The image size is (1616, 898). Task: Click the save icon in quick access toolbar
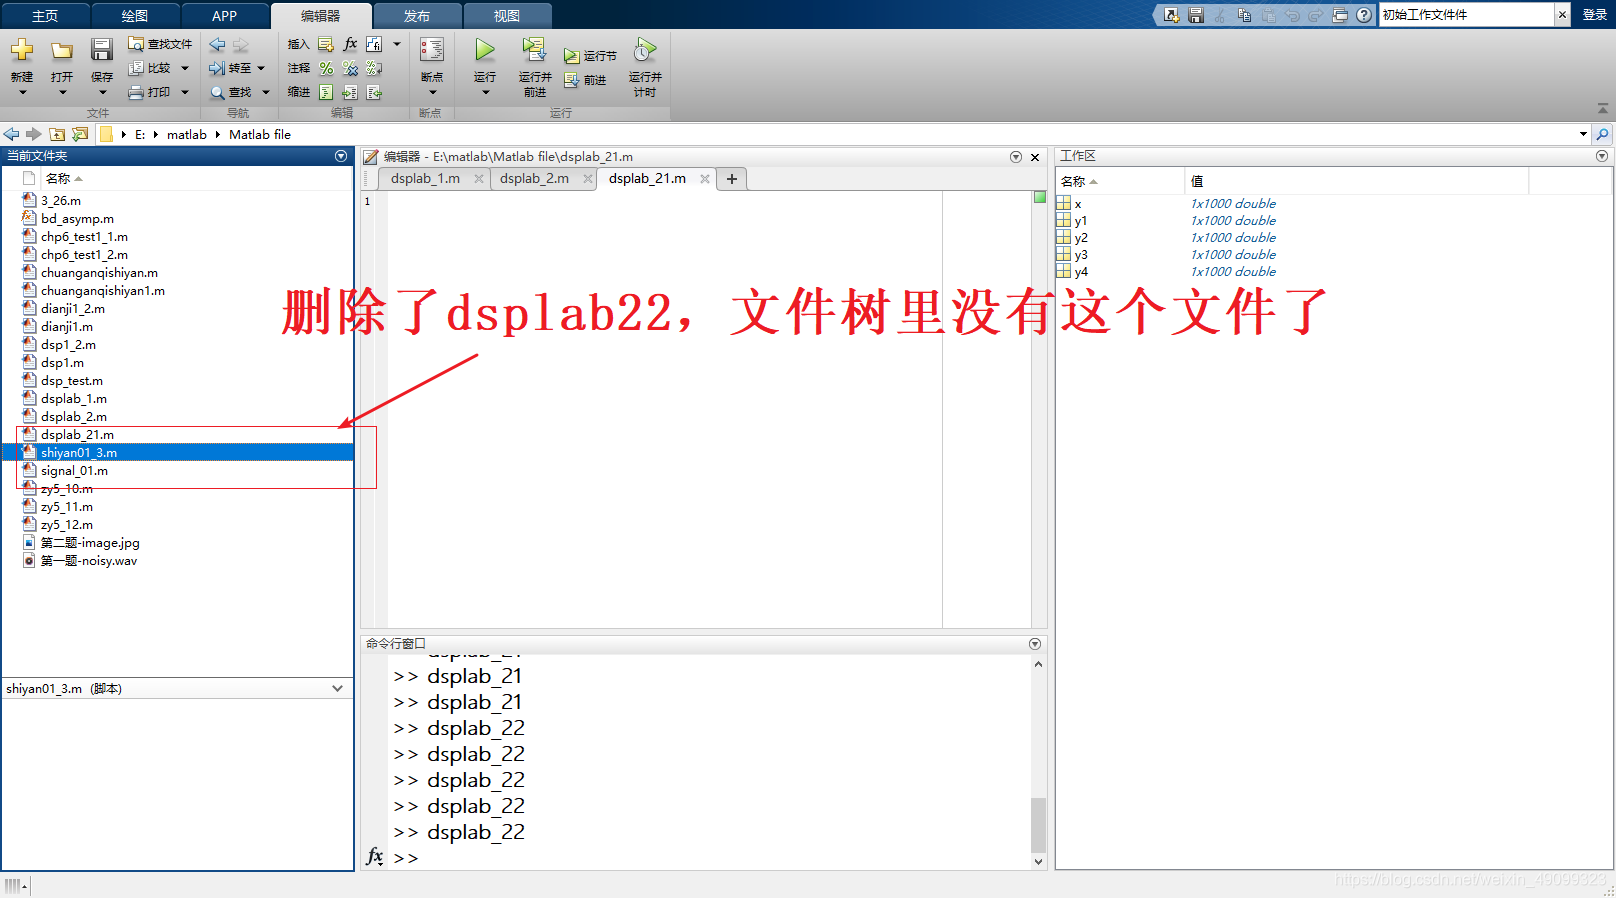point(1196,15)
